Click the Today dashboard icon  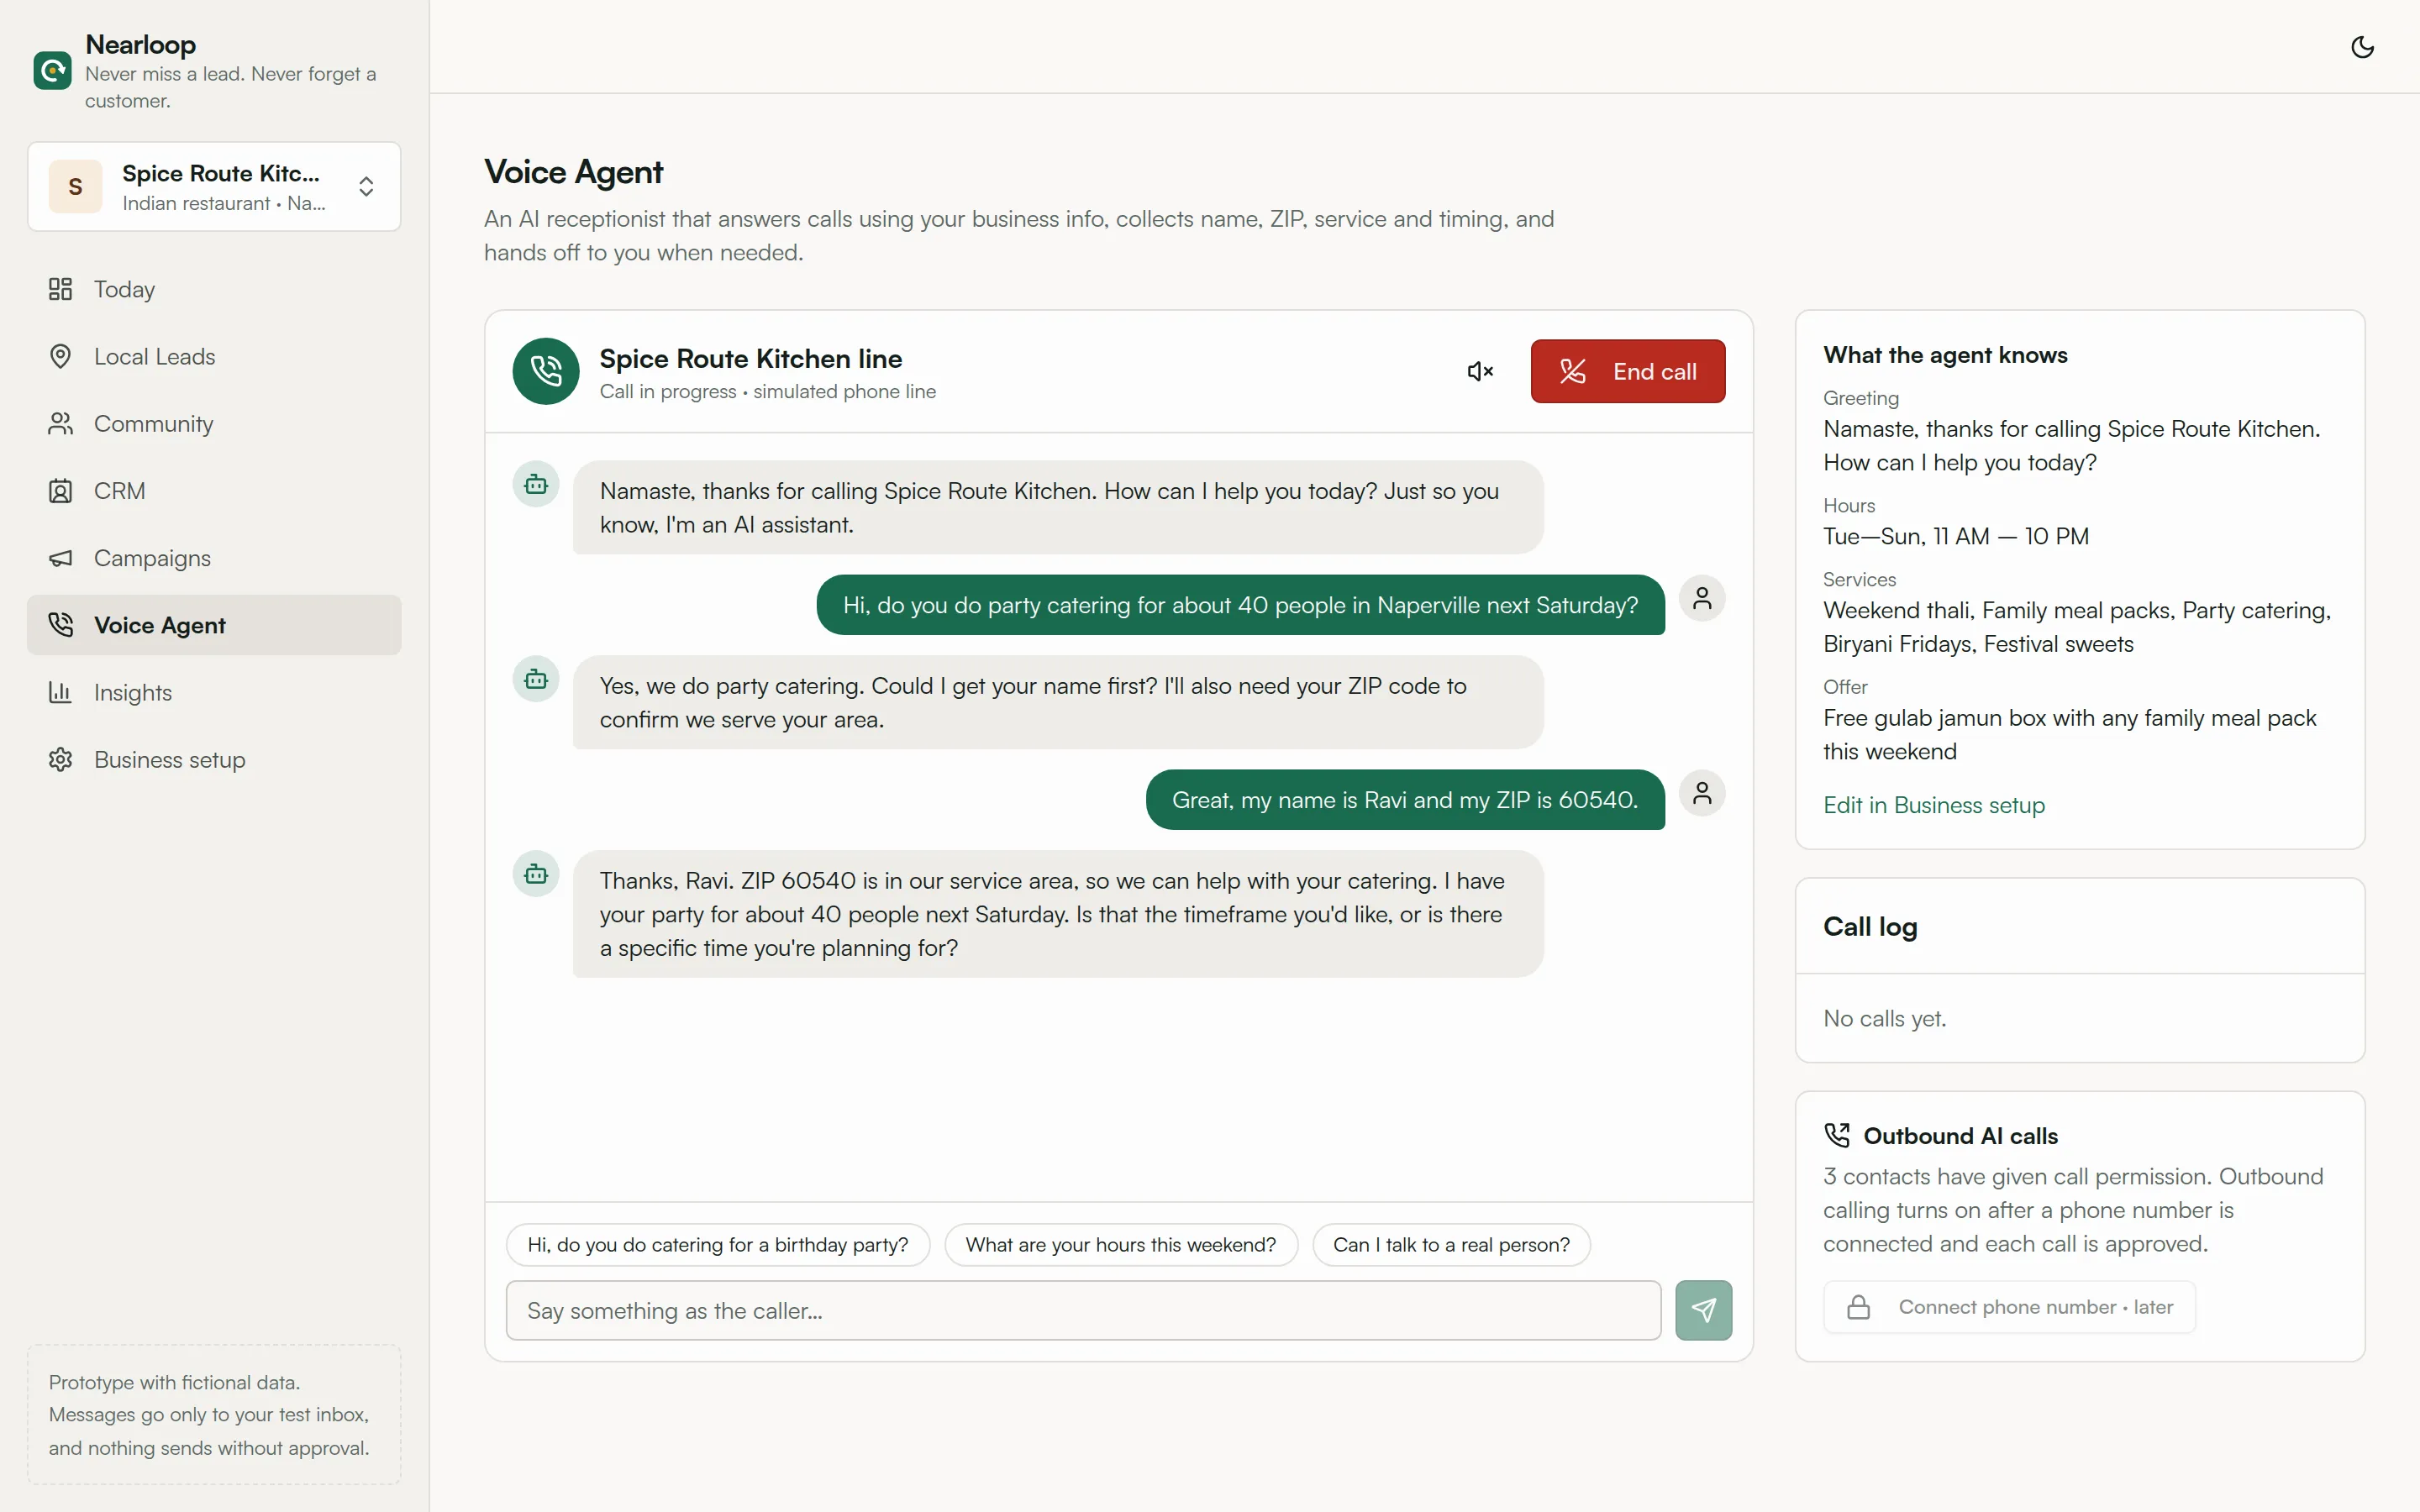pos(60,289)
